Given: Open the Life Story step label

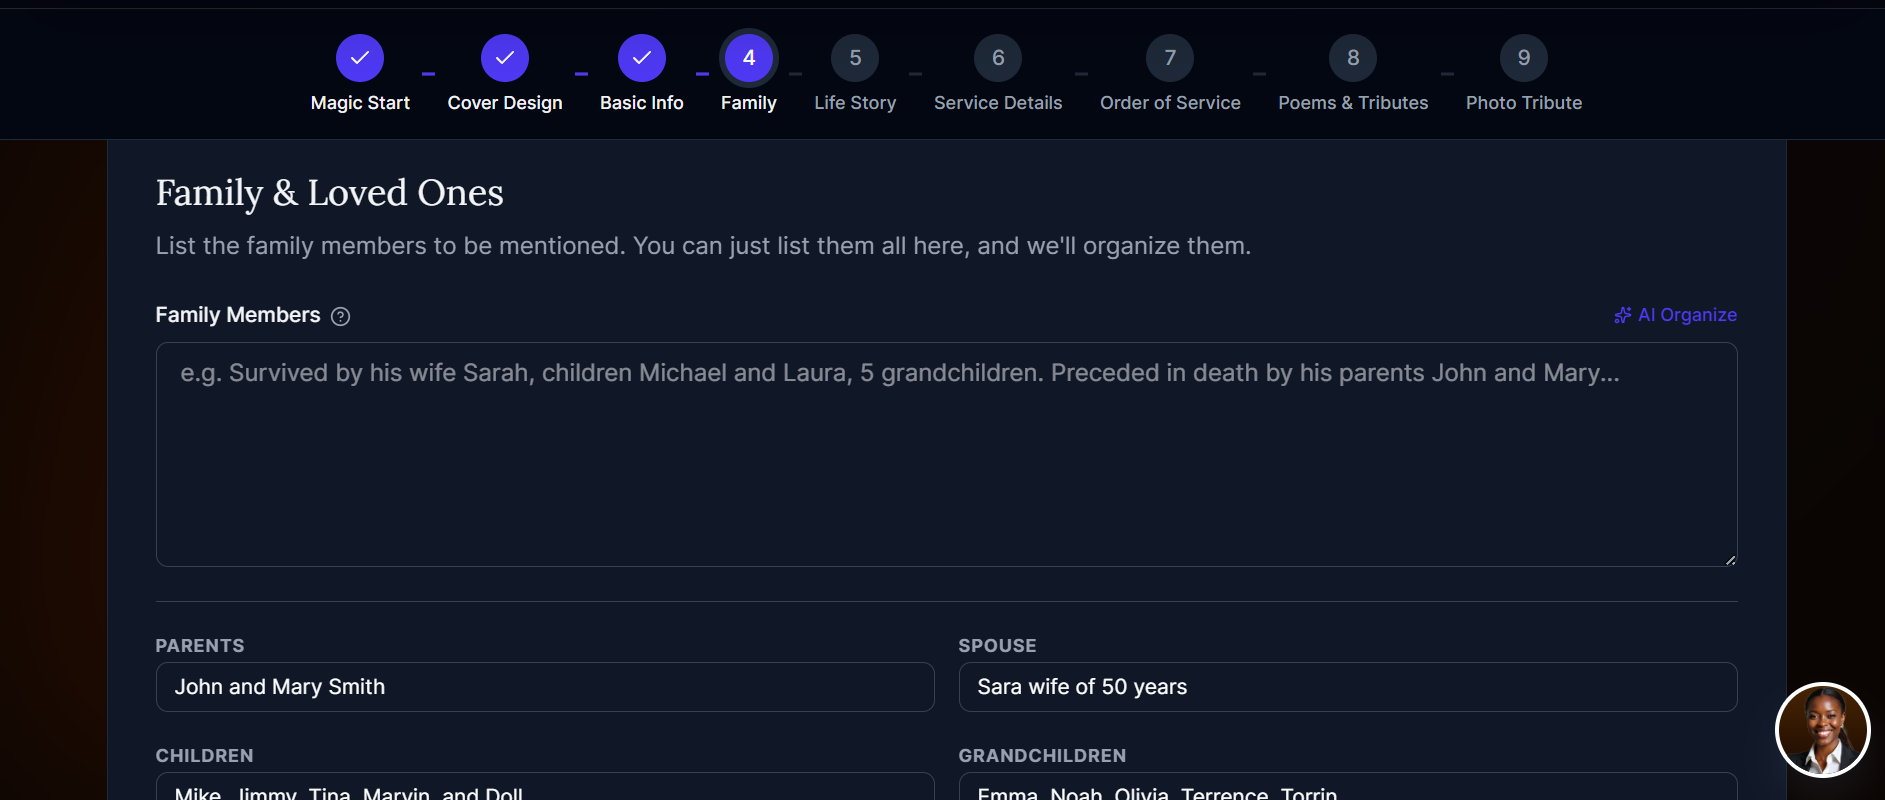Looking at the screenshot, I should coord(855,103).
